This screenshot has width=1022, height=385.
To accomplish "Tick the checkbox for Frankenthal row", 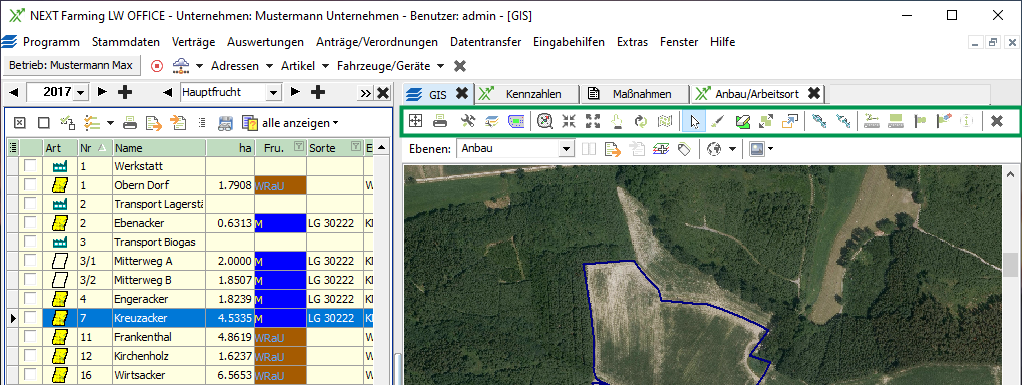I will (x=30, y=337).
